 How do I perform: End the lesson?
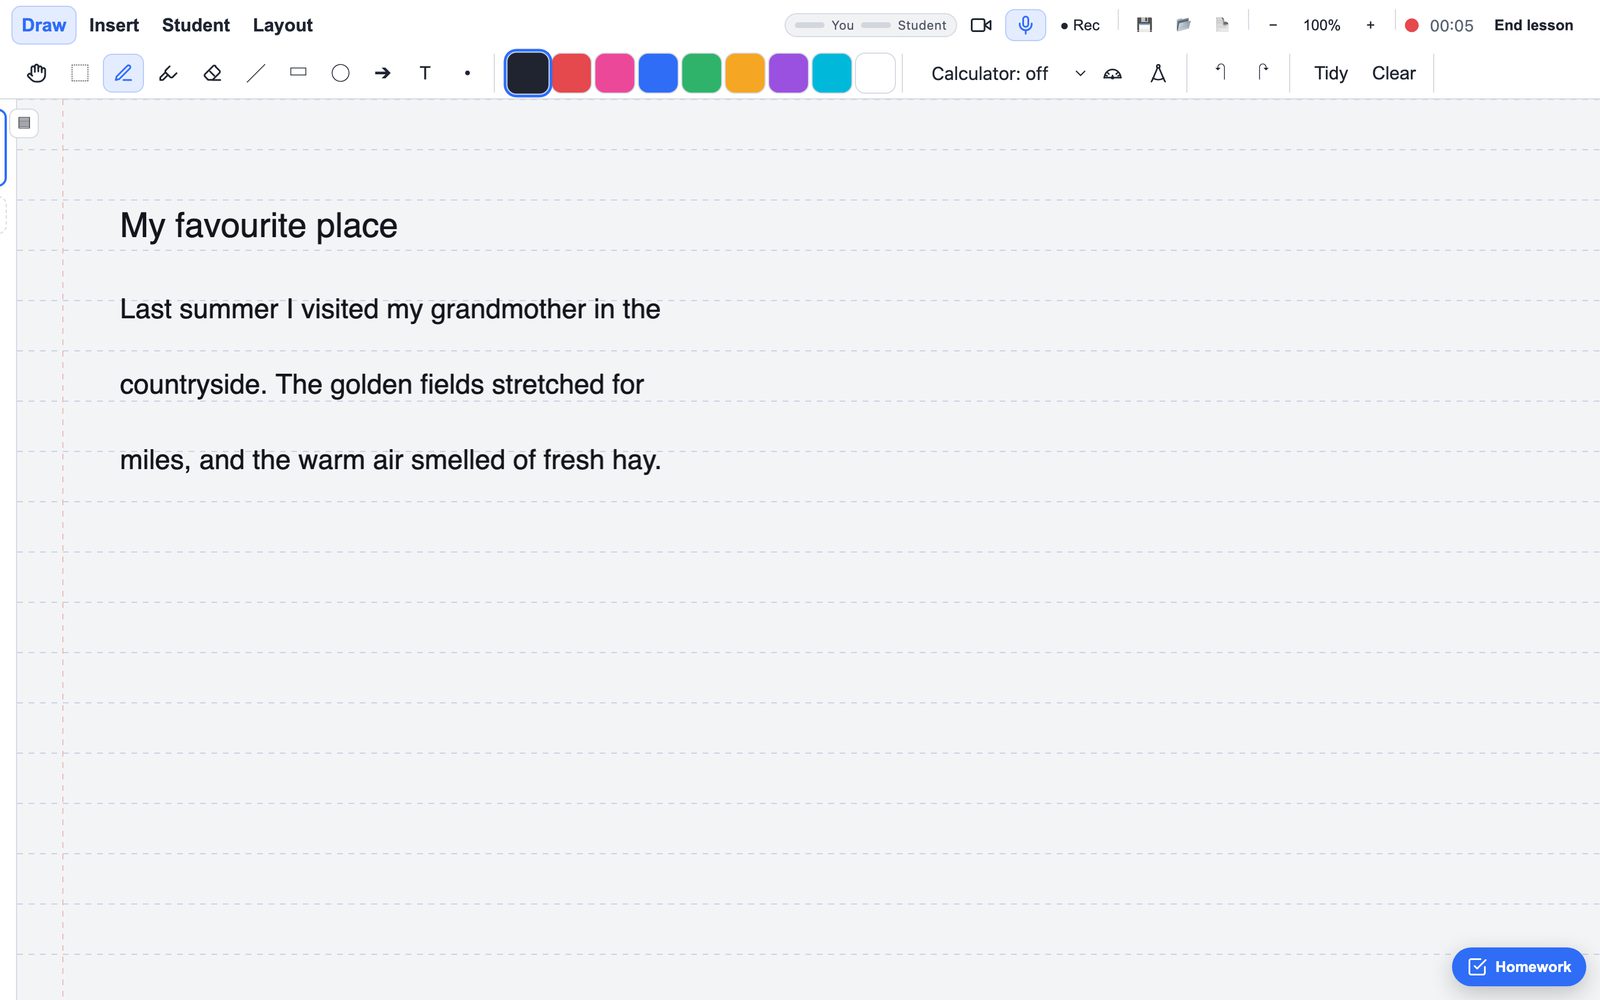coord(1533,25)
